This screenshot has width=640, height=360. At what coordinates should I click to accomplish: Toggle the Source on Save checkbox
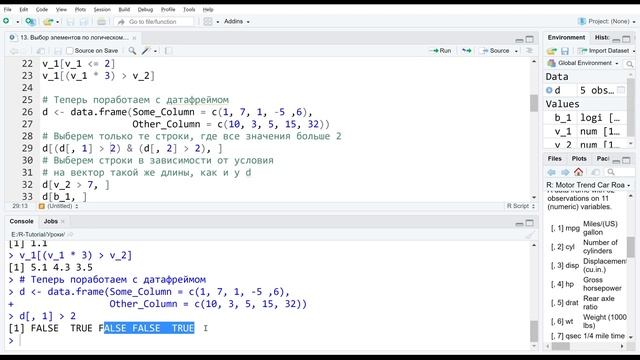[70, 51]
